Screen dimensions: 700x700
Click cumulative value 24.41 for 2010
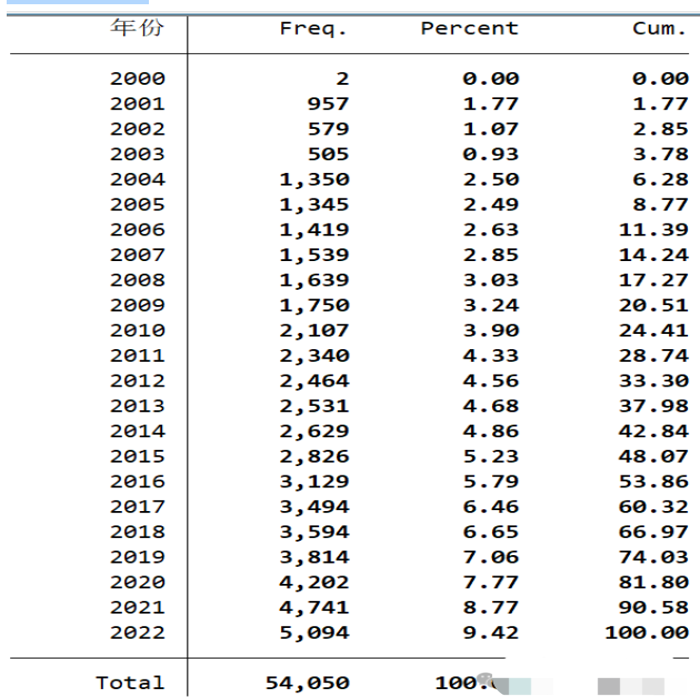(654, 330)
